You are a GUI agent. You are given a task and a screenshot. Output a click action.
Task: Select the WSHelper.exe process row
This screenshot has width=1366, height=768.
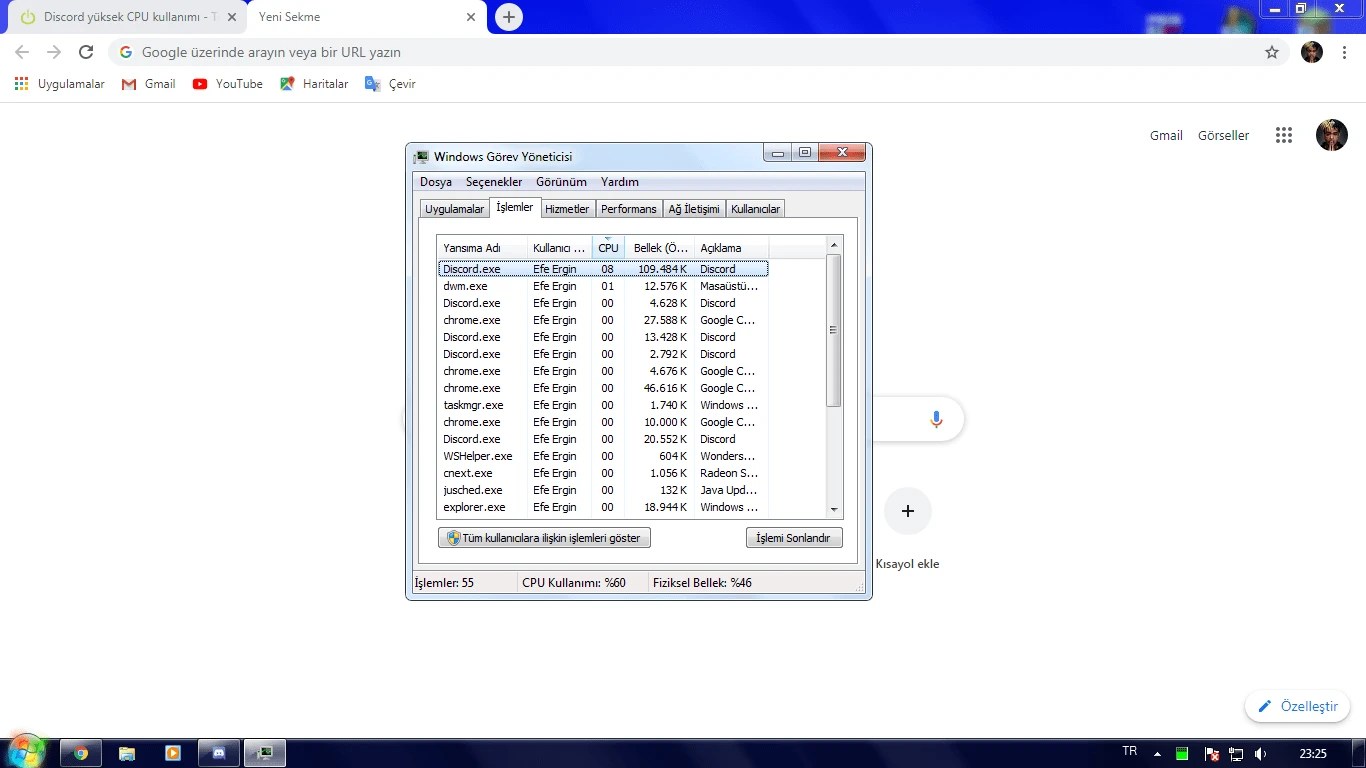[x=603, y=456]
